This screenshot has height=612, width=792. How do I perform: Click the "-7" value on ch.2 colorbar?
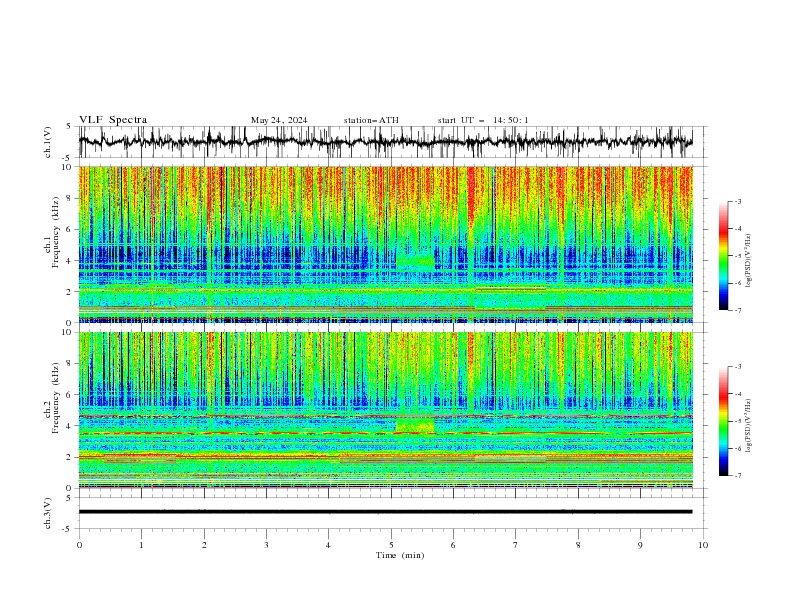738,475
